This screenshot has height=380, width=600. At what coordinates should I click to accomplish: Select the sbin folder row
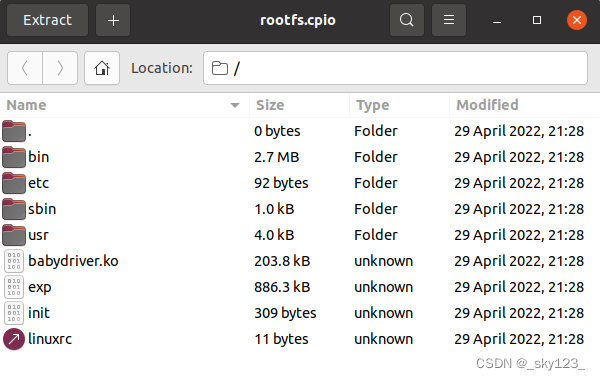(300, 209)
